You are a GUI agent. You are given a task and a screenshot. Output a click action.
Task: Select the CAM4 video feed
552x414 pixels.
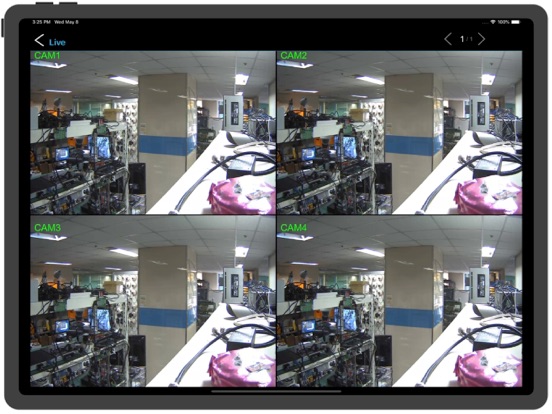(x=400, y=301)
